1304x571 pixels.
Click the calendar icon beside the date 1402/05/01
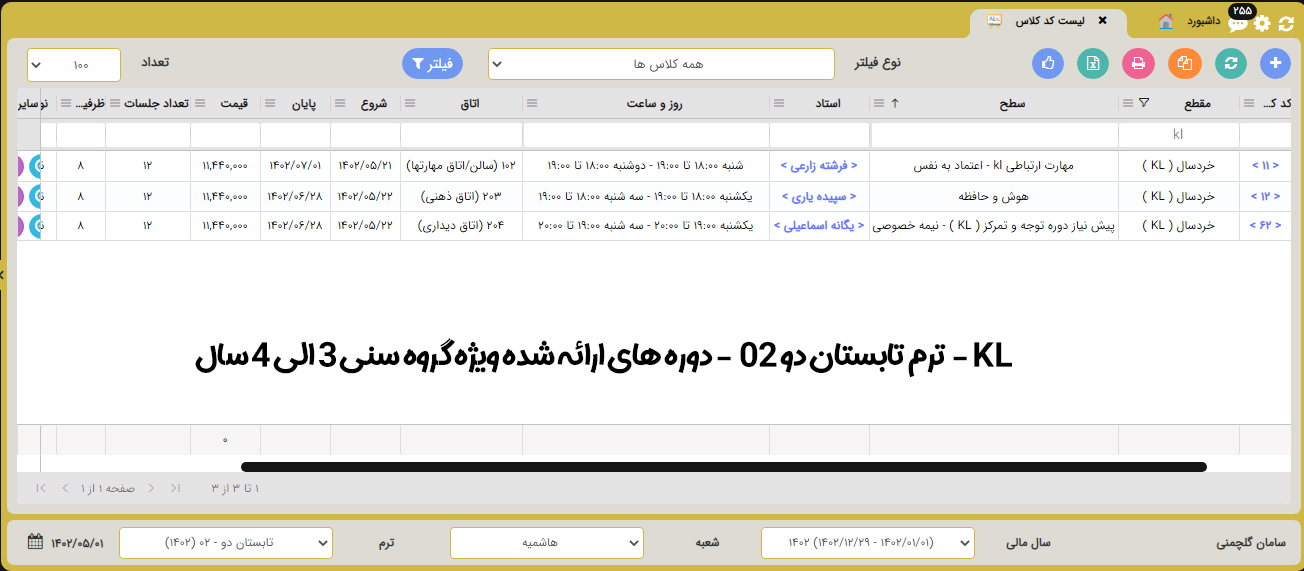click(35, 542)
